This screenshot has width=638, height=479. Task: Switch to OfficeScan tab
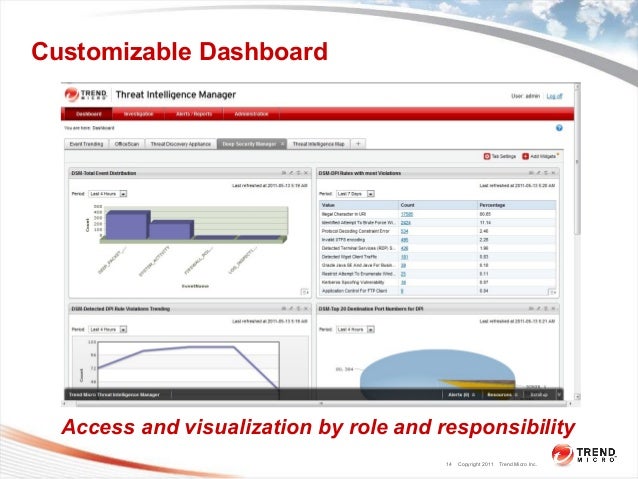click(127, 144)
